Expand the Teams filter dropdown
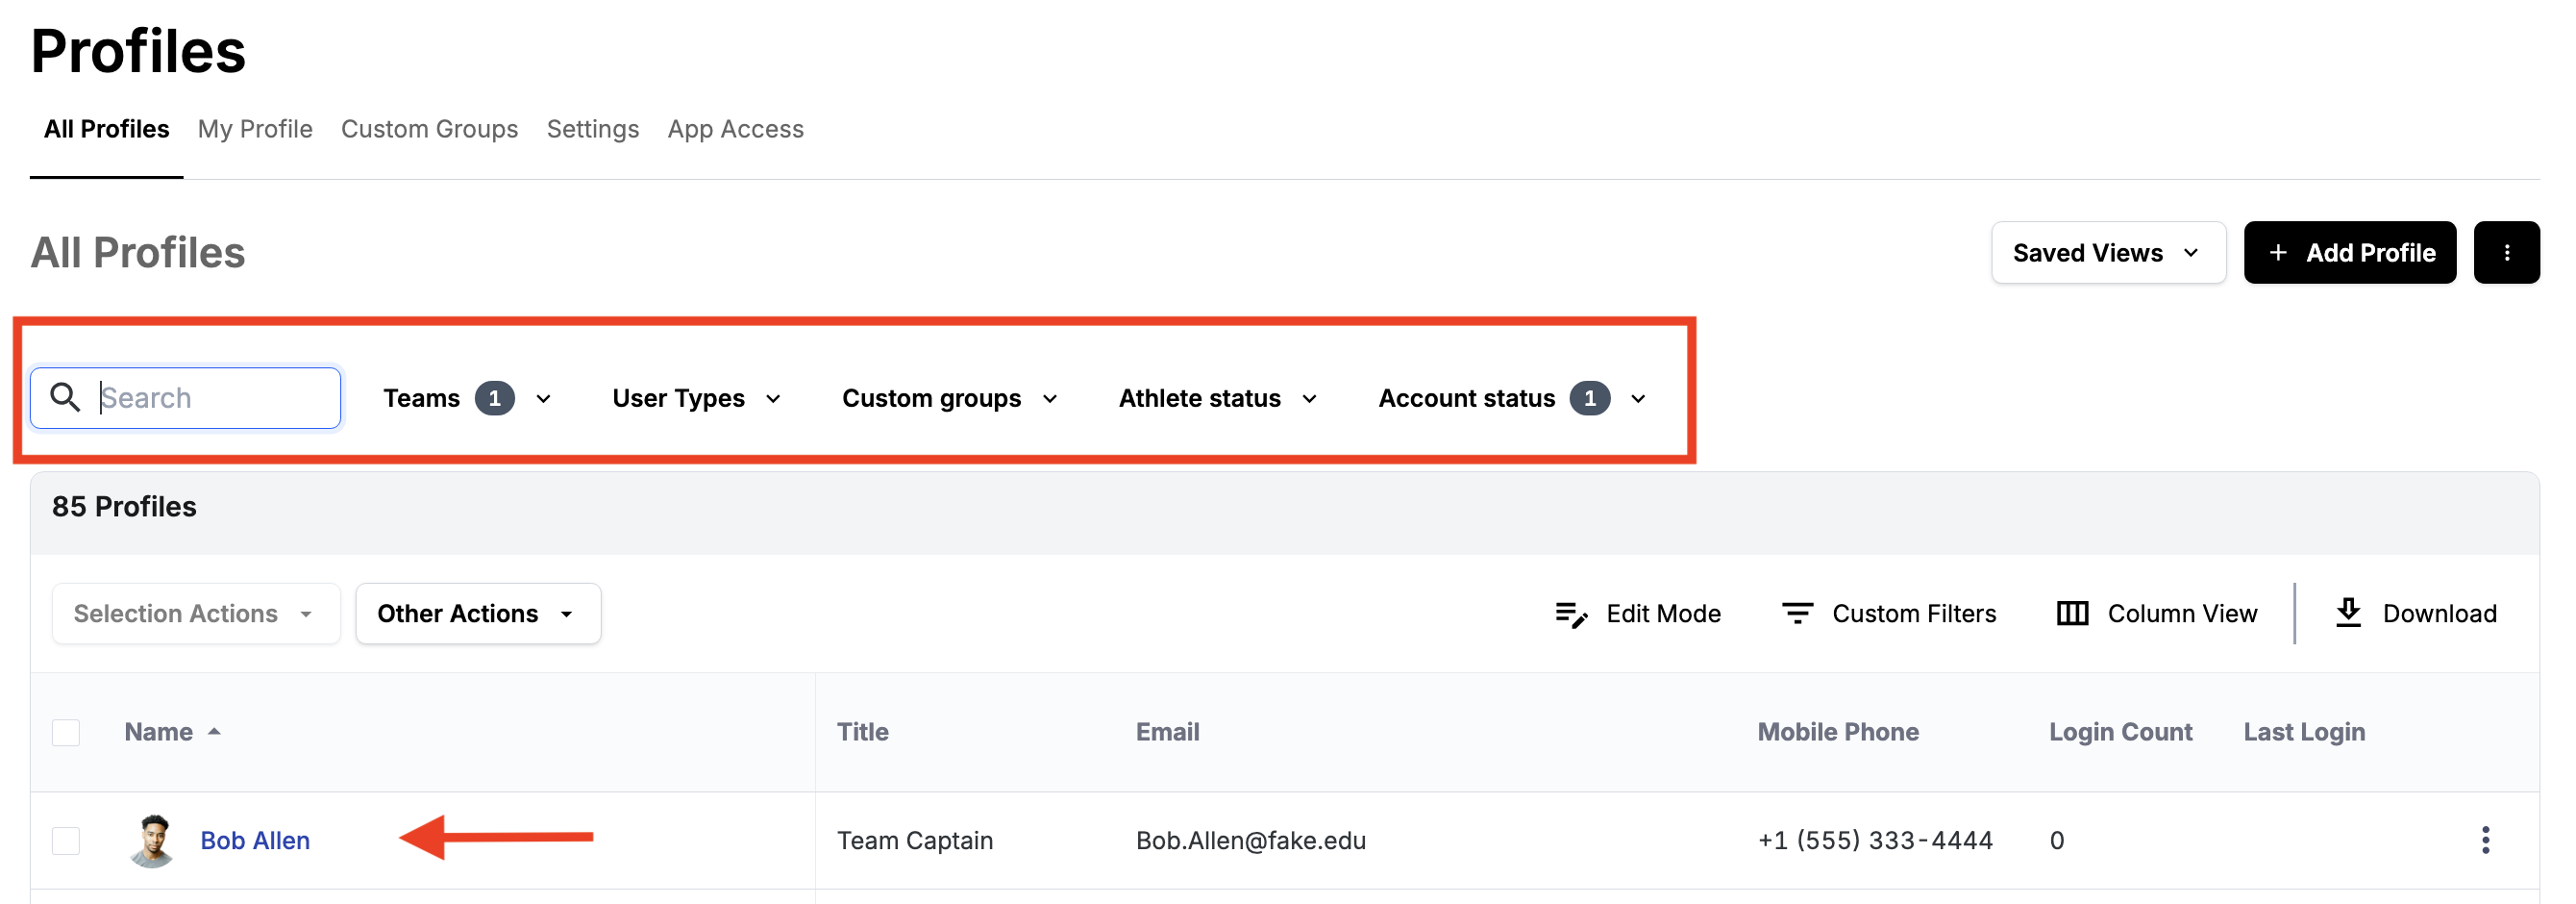Viewport: 2576px width, 904px height. pos(543,397)
